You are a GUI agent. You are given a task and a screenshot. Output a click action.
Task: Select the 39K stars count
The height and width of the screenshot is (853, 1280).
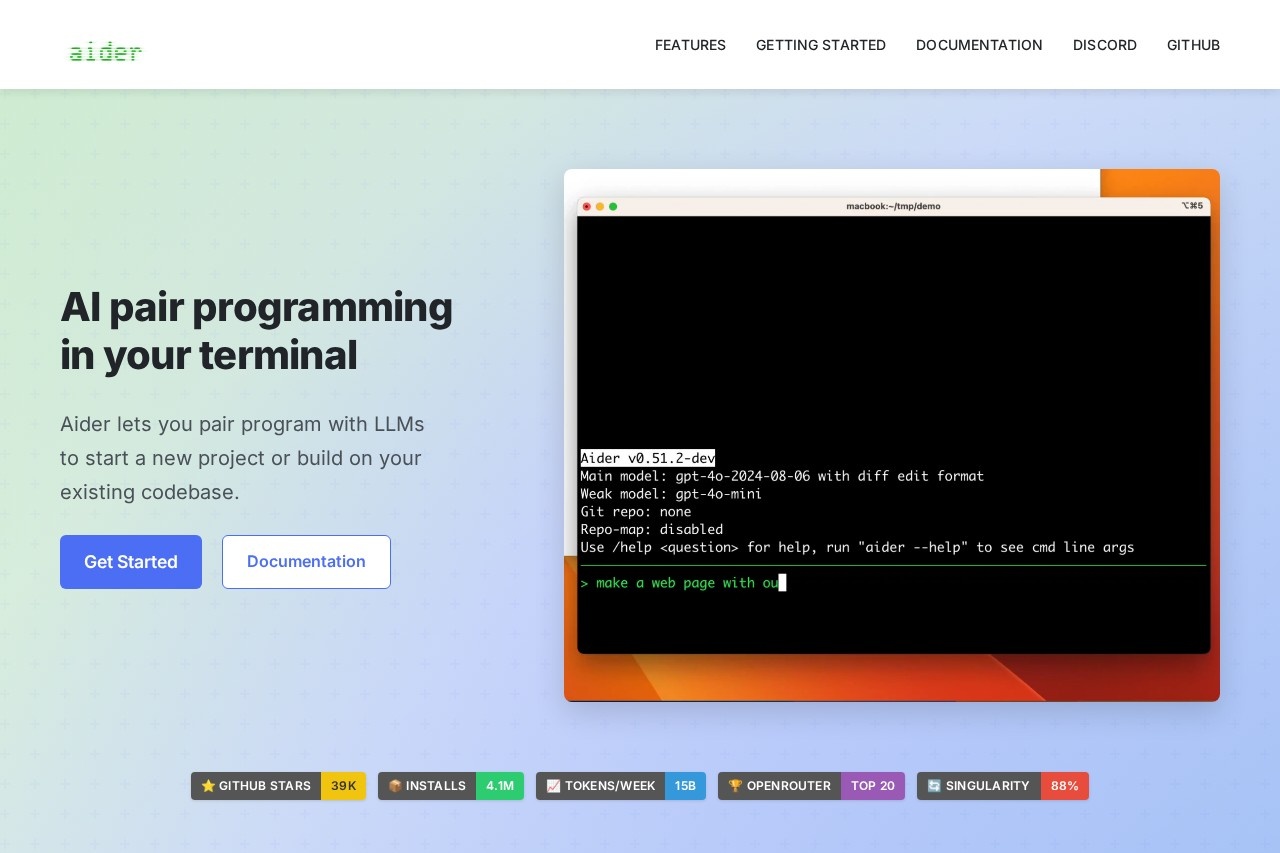343,786
